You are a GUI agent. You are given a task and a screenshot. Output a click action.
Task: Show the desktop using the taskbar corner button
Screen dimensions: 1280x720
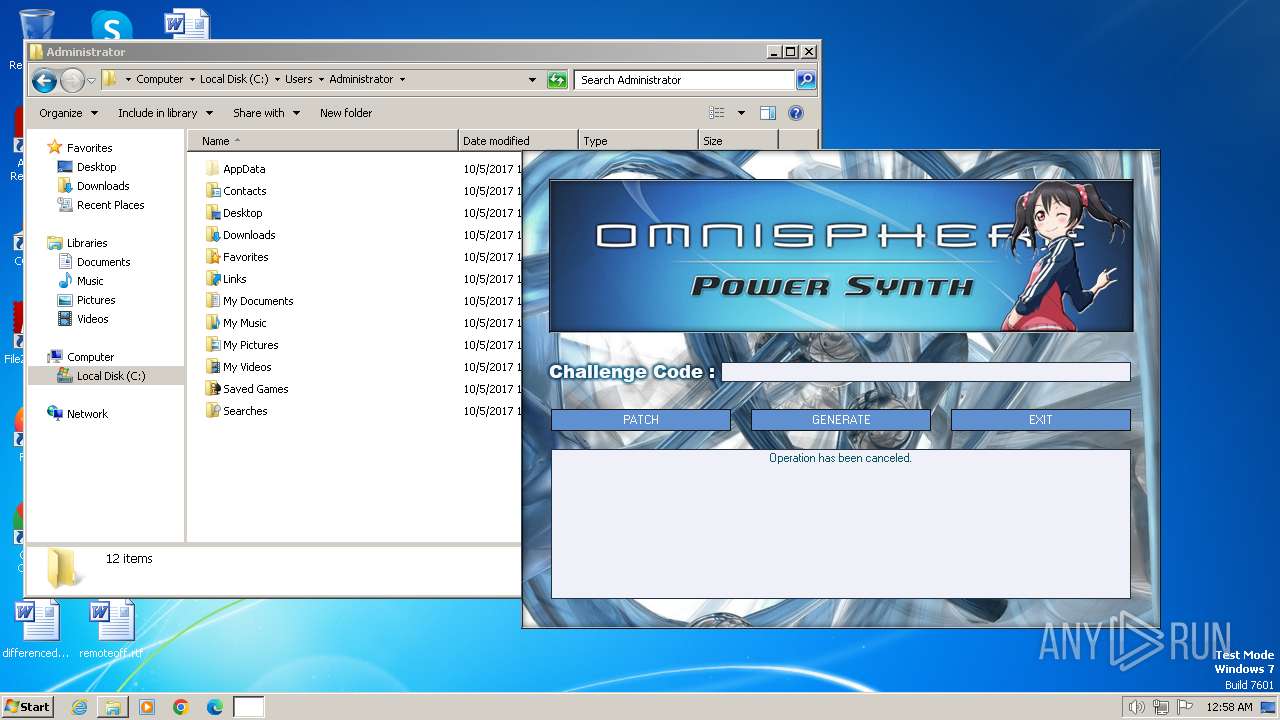[x=1270, y=707]
